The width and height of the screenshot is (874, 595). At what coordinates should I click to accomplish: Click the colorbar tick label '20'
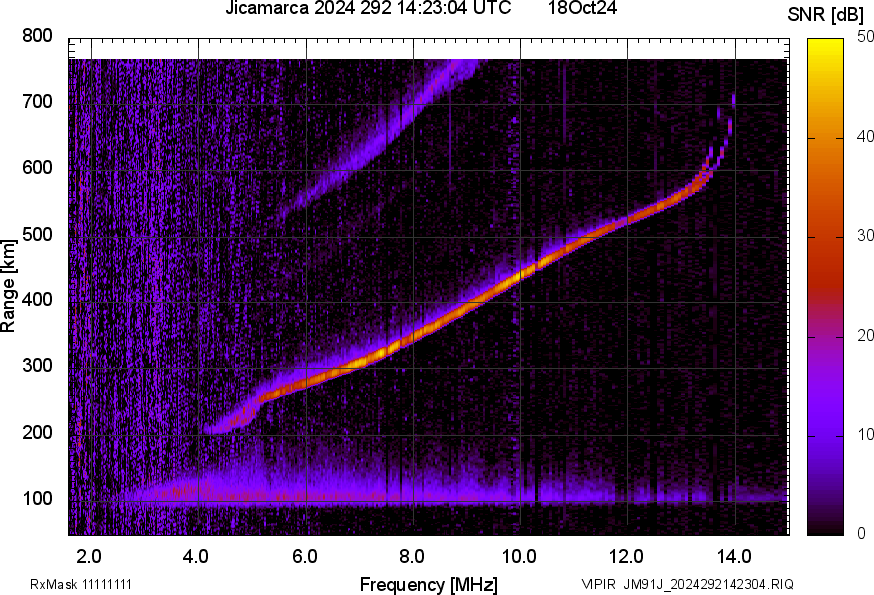pyautogui.click(x=865, y=335)
